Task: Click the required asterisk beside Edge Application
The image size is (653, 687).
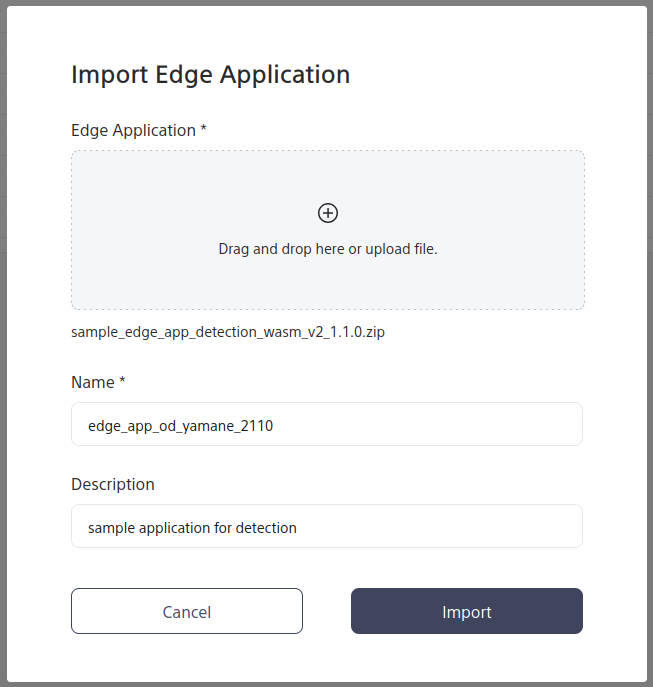Action: (x=204, y=129)
